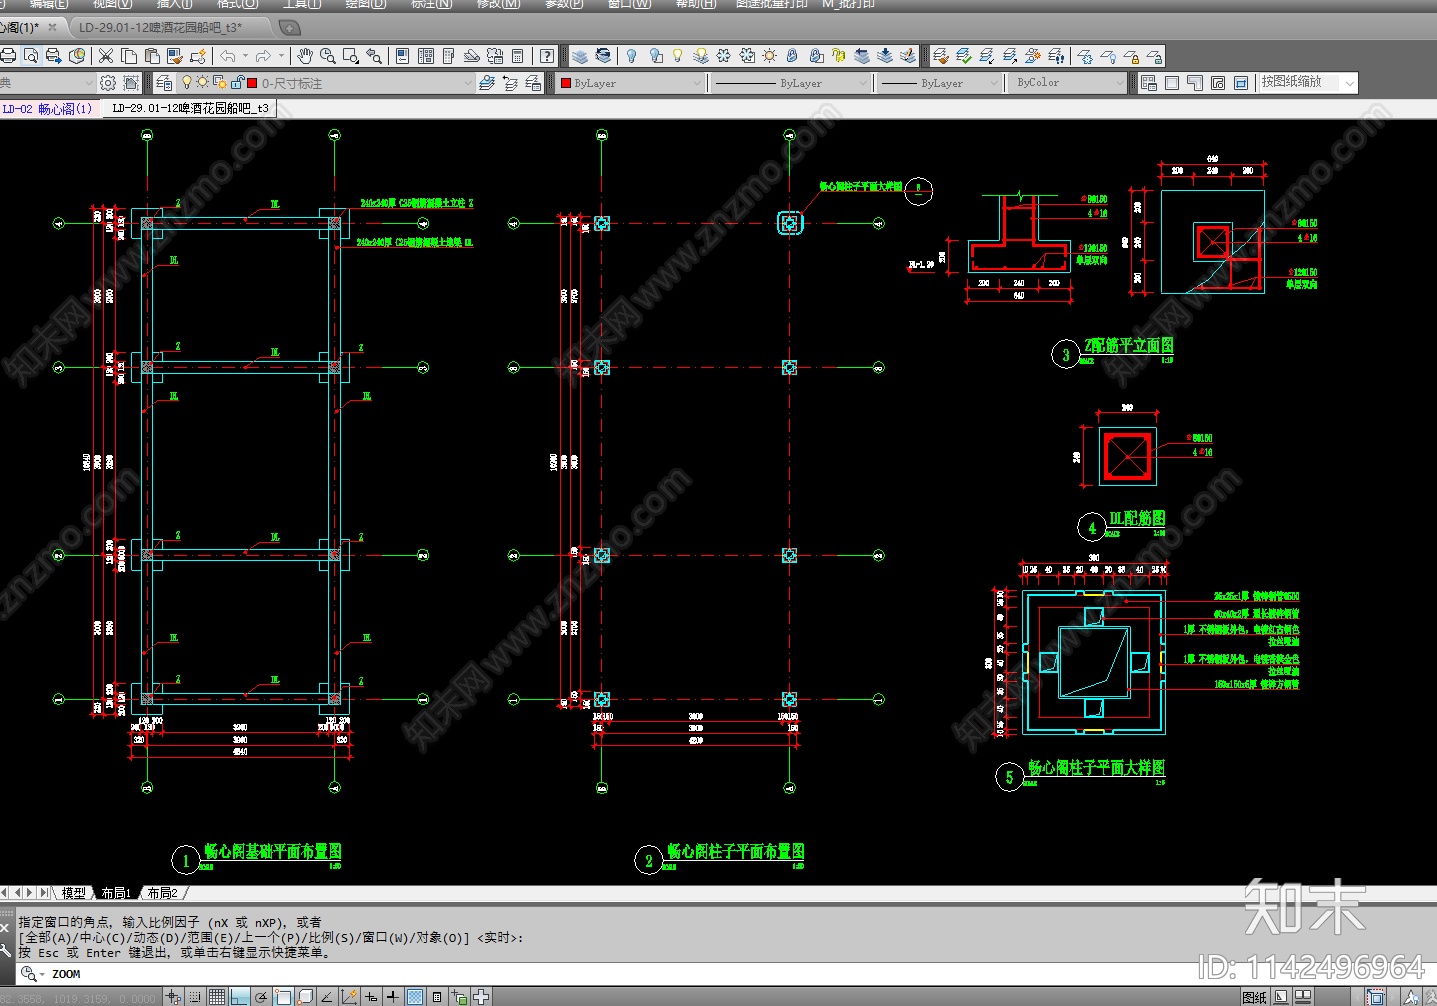Toggle Lineweight display in status bar
Image resolution: width=1437 pixels, height=1006 pixels.
coord(392,997)
